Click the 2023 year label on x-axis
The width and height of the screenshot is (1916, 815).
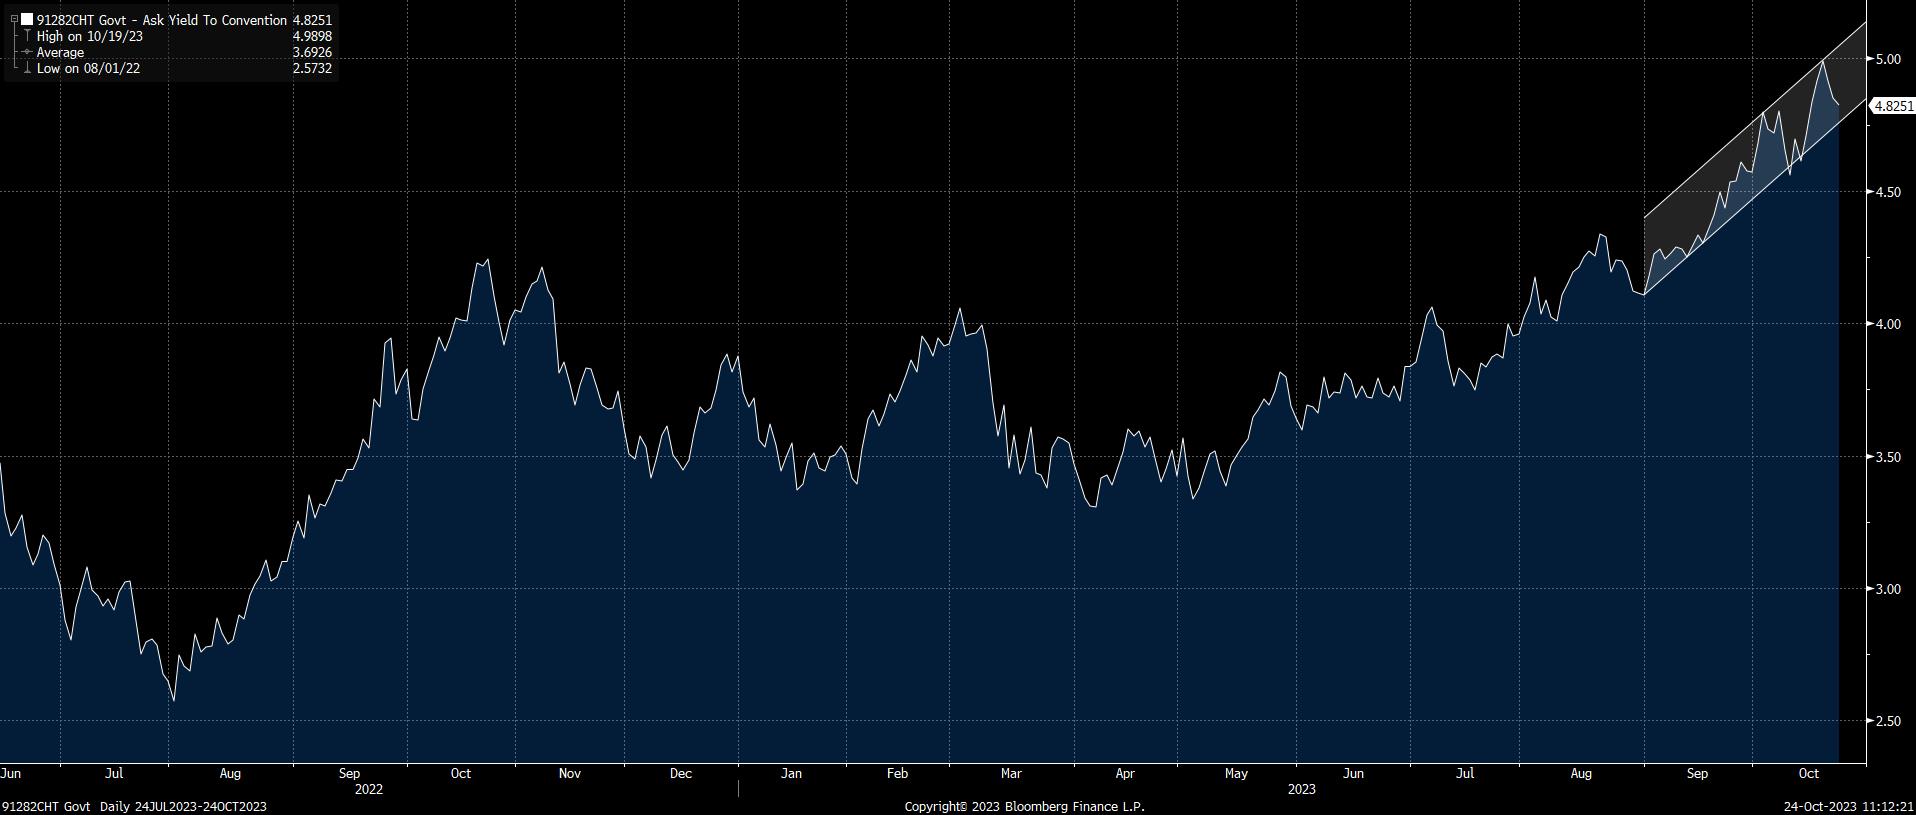[1302, 789]
